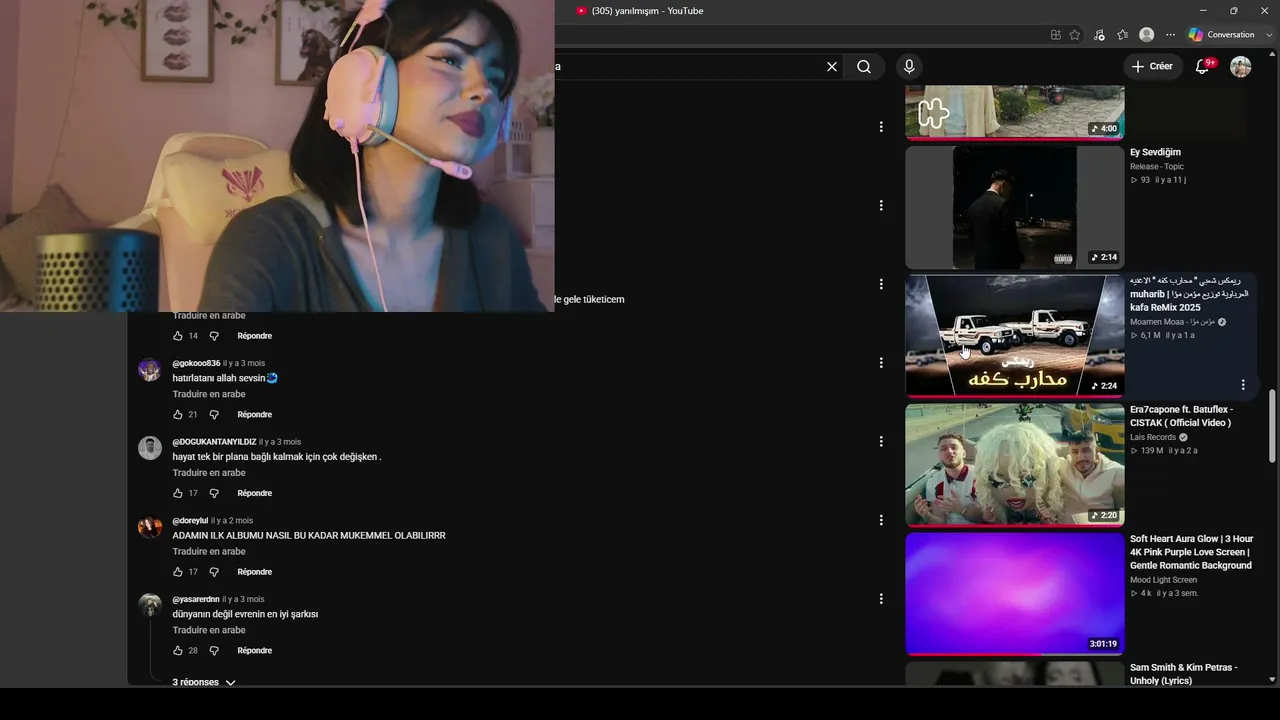Open the browser favorites list icon

[x=1123, y=35]
